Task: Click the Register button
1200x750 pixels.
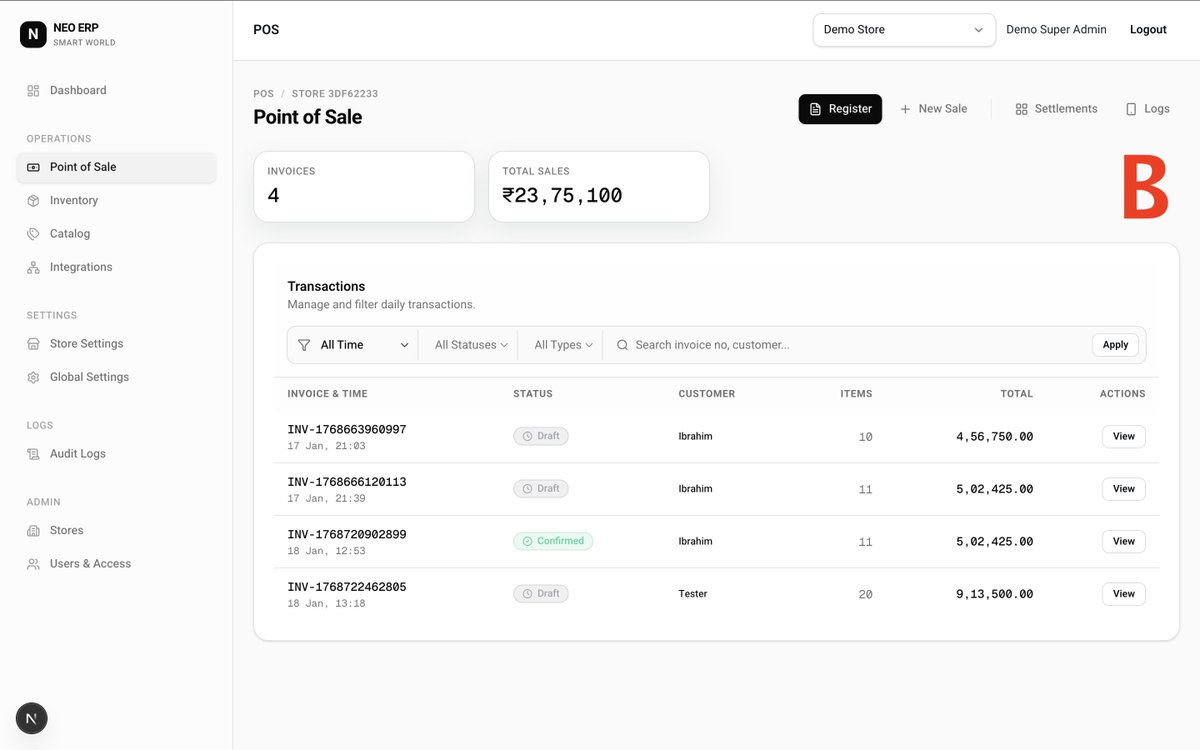Action: click(x=840, y=109)
